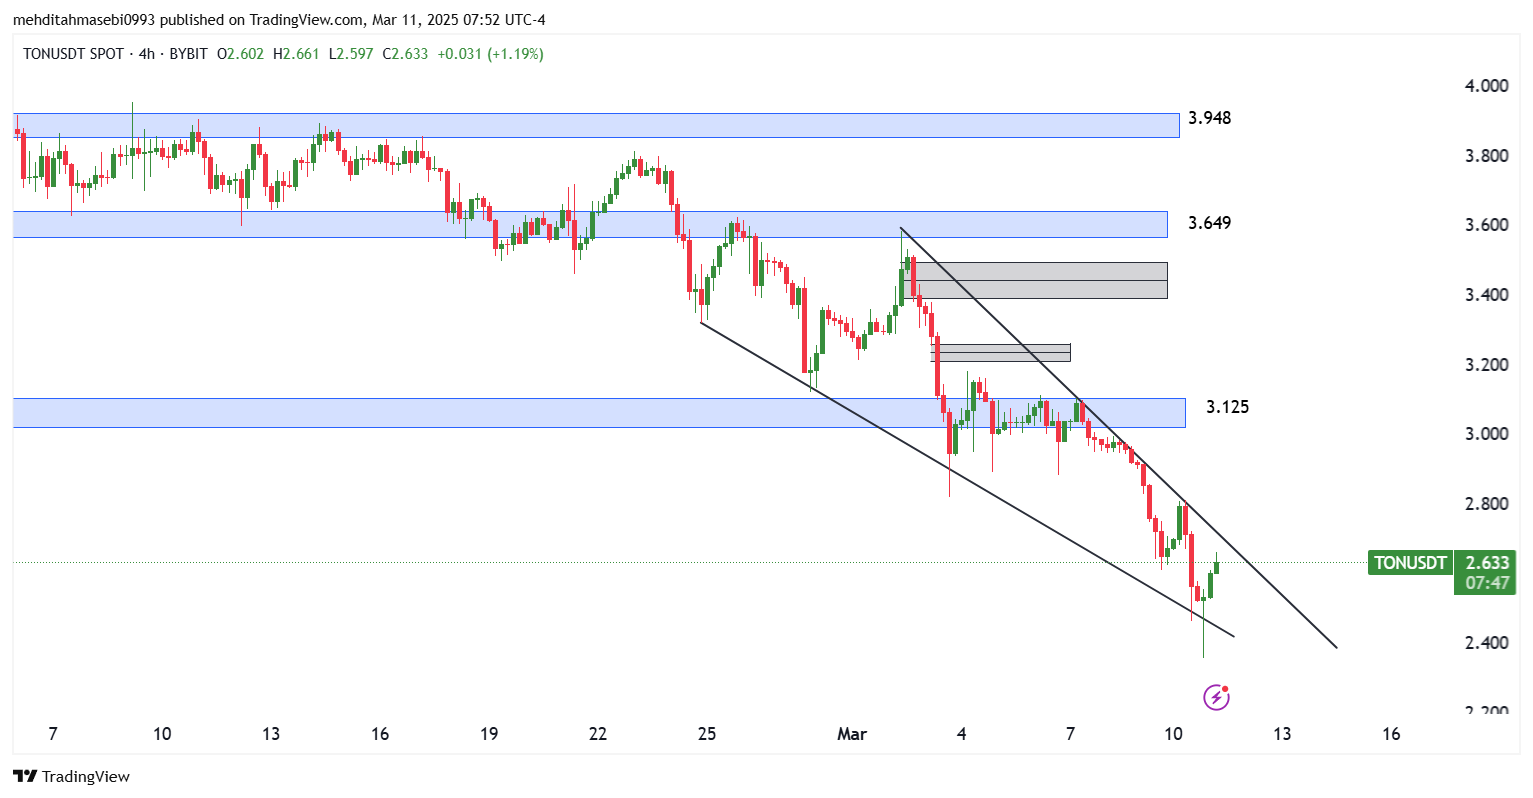Click the purple lightning event icon
Image resolution: width=1533 pixels, height=798 pixels.
point(1216,697)
